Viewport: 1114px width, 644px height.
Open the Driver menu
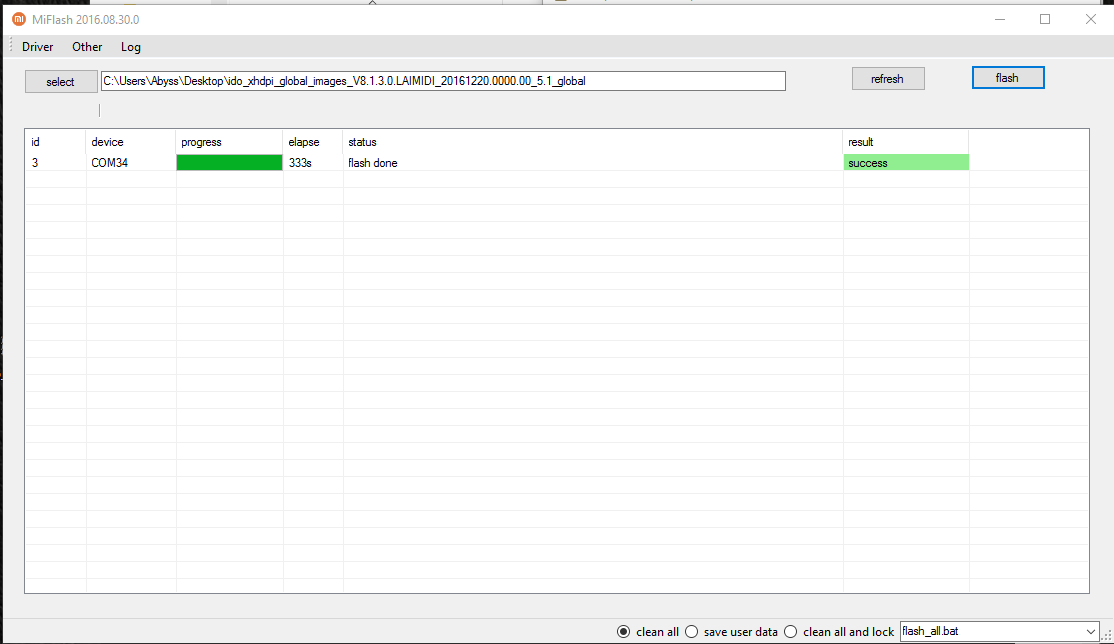point(38,47)
